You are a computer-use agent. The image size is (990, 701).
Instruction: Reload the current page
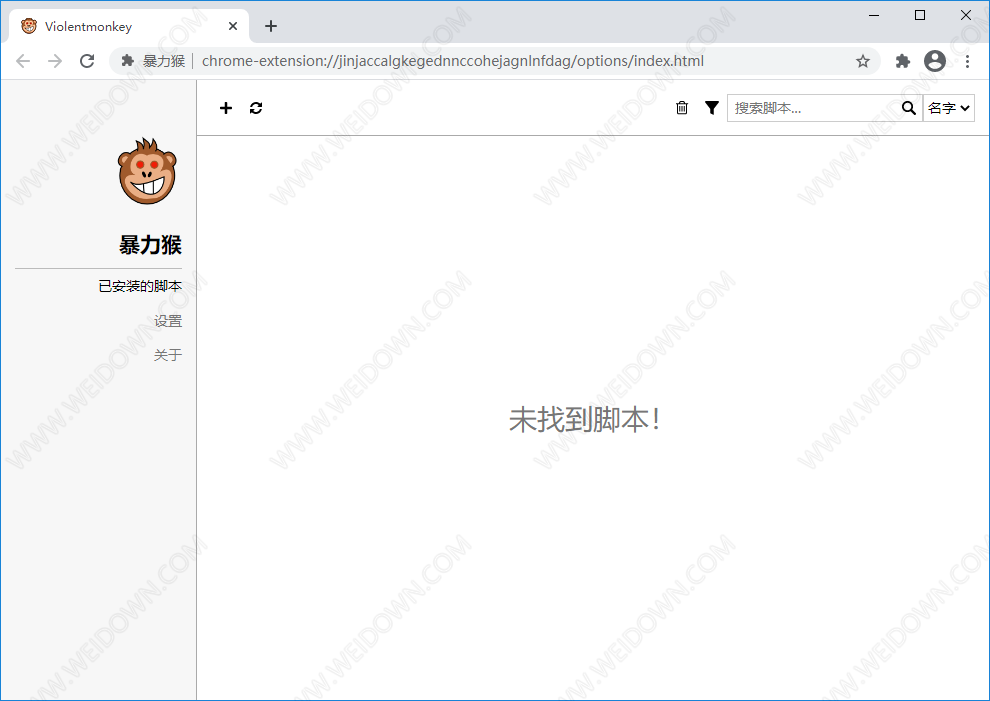click(x=87, y=61)
